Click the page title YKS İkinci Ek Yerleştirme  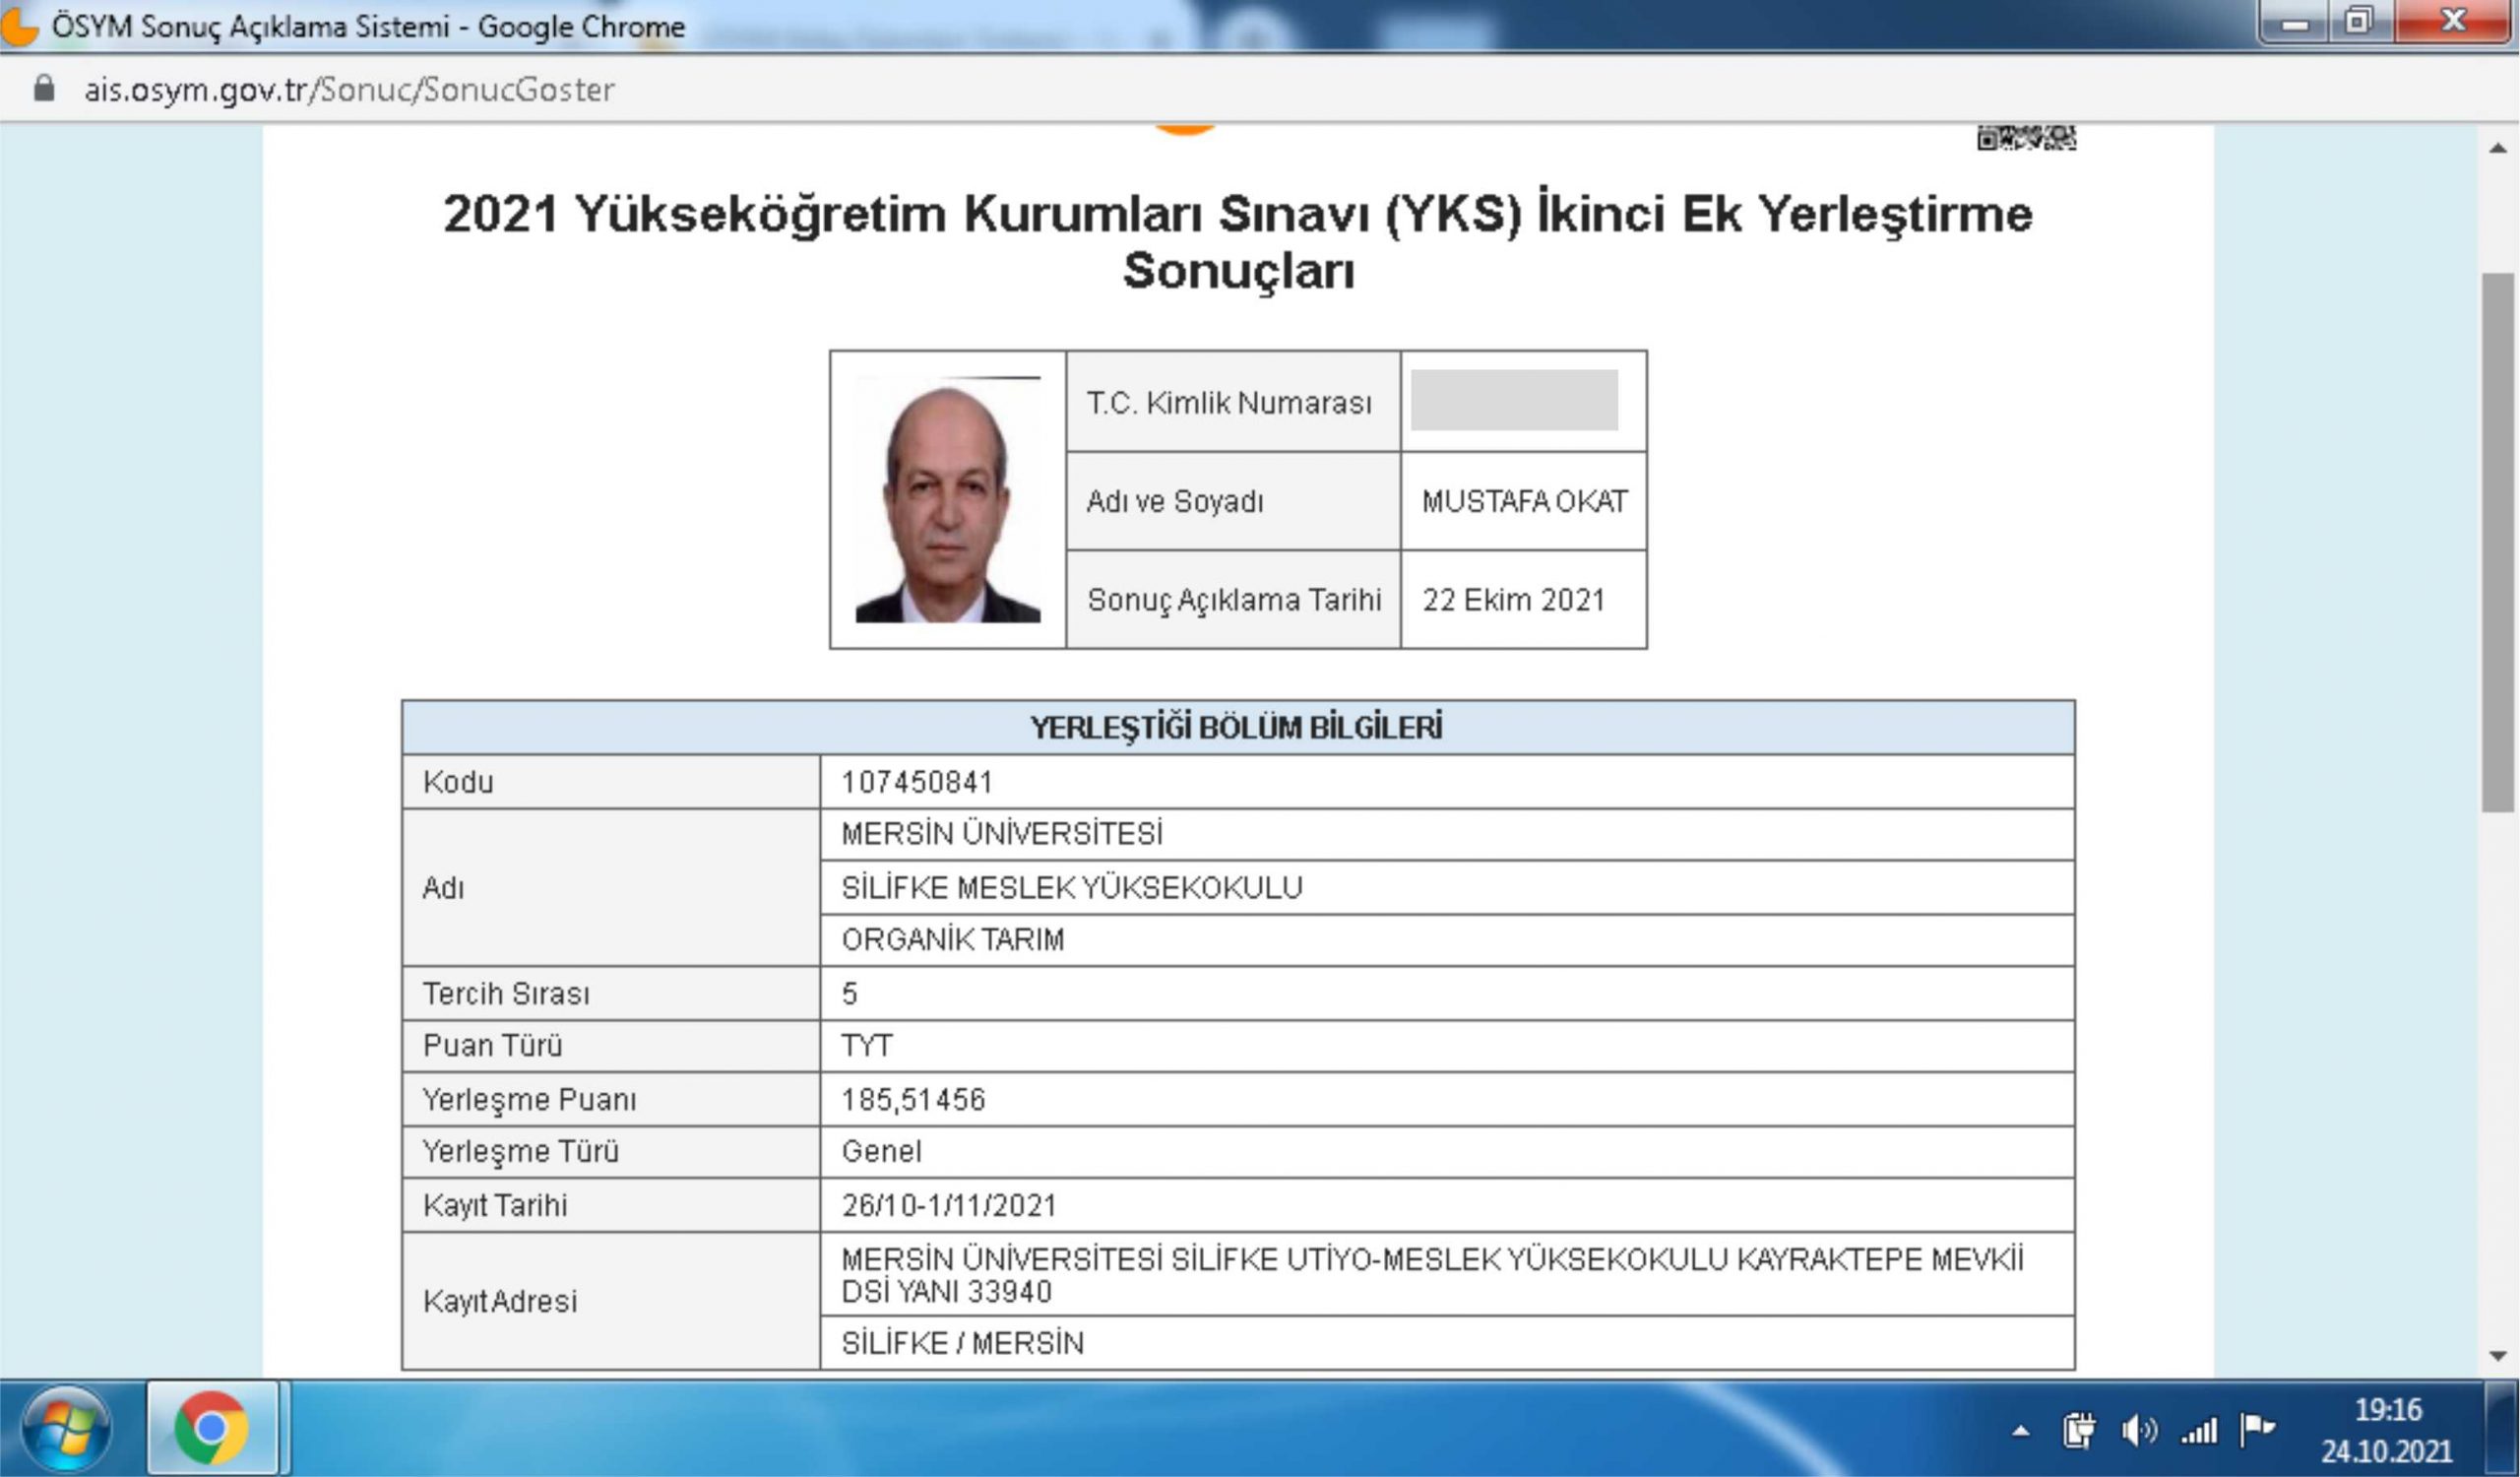click(1238, 242)
